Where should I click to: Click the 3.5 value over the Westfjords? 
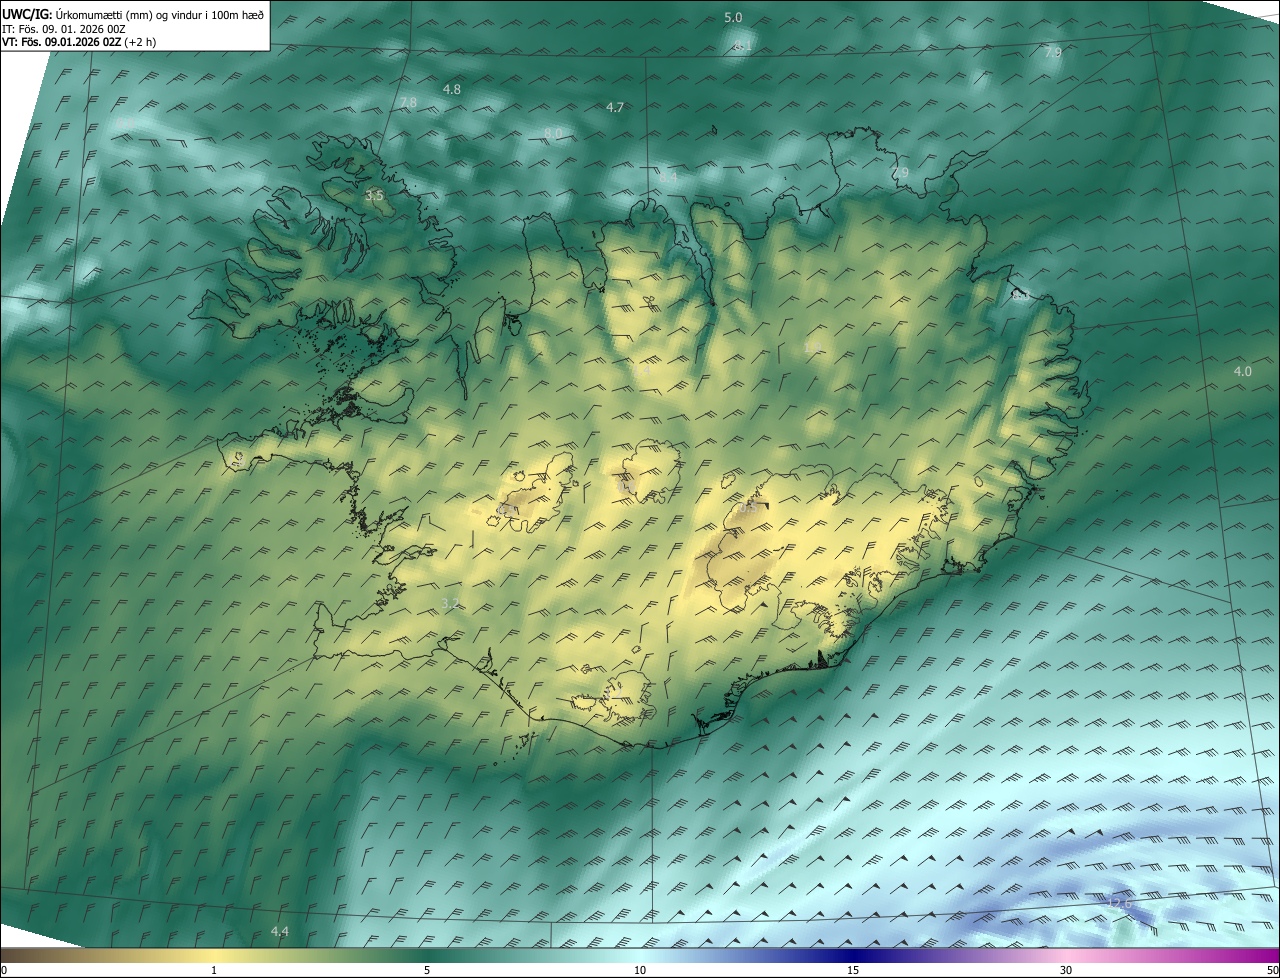[374, 195]
